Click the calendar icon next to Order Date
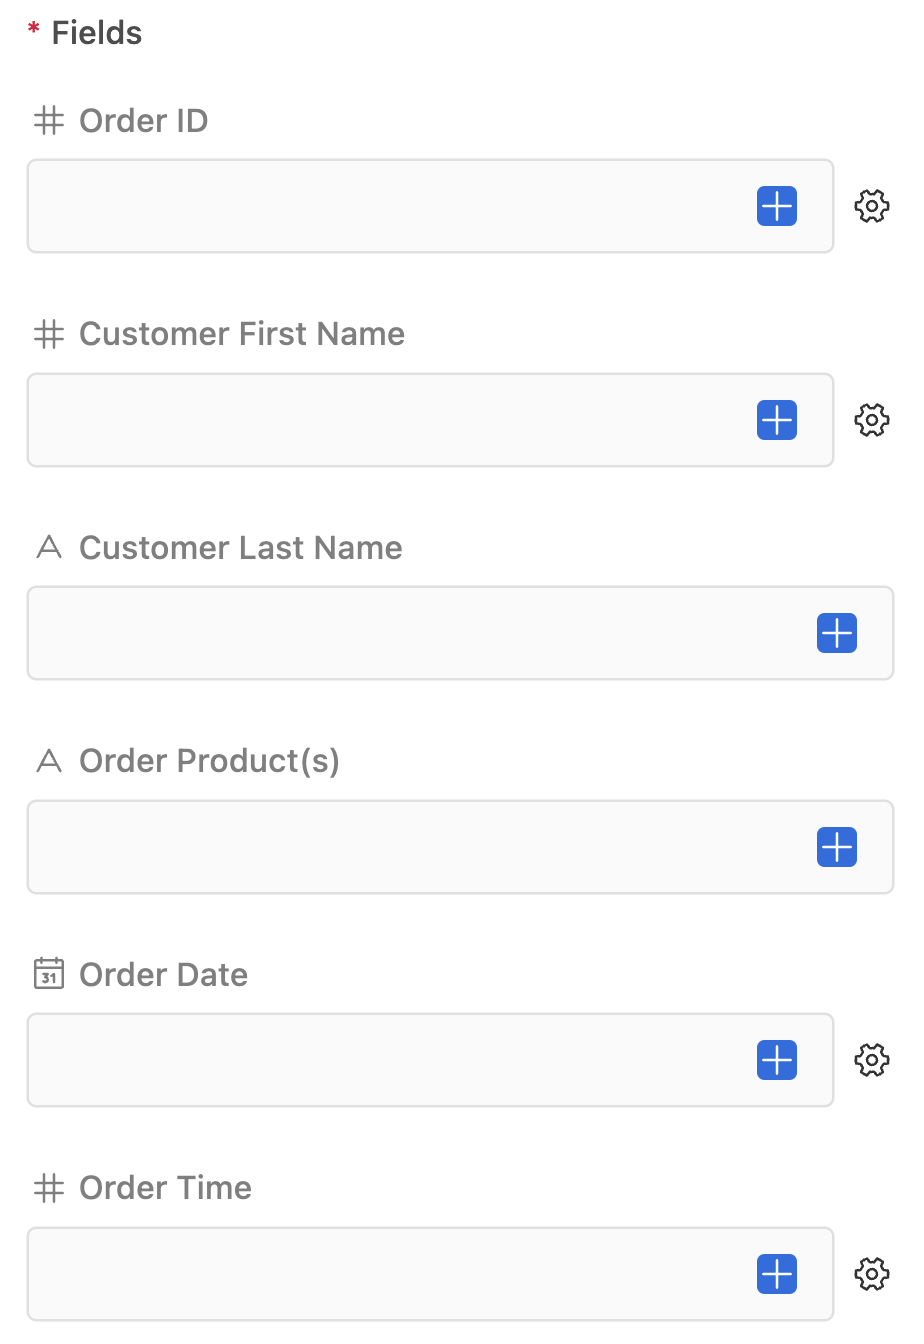This screenshot has height=1344, width=924. tap(49, 974)
